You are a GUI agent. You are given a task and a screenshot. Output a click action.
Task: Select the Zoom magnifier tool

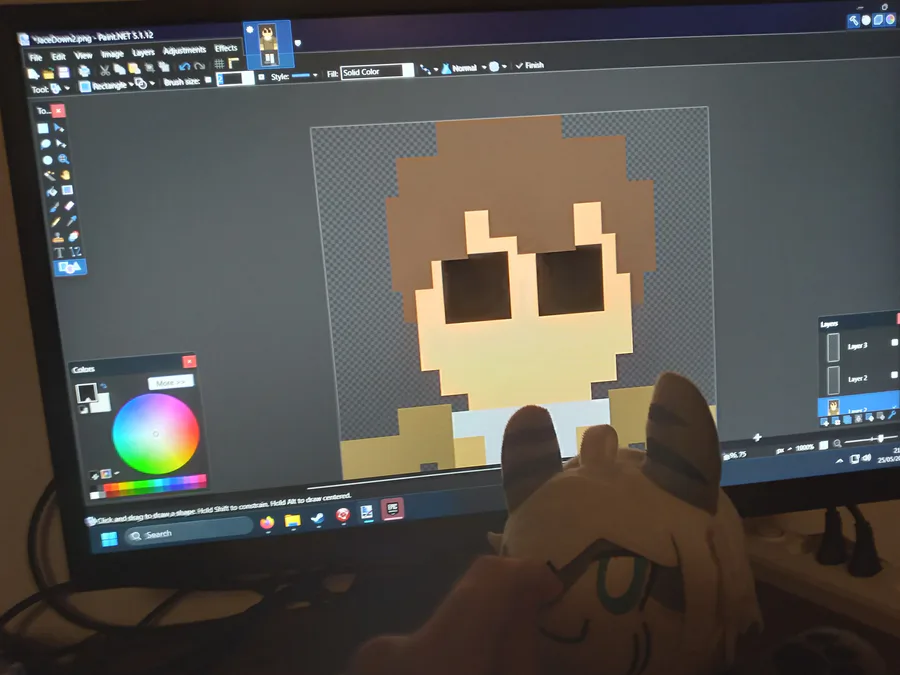click(x=63, y=159)
